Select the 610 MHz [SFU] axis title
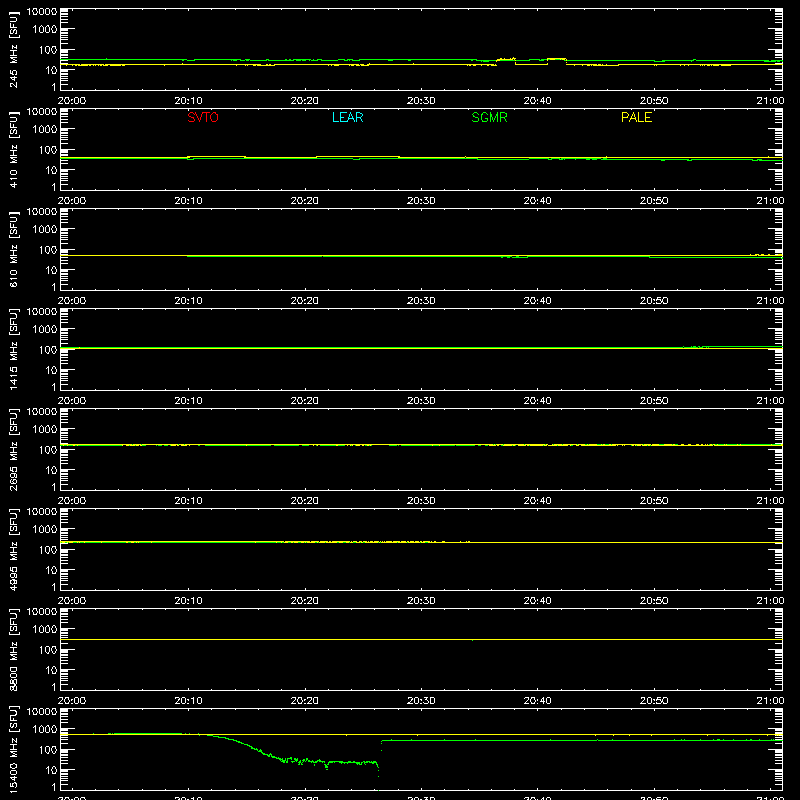 pyautogui.click(x=13, y=249)
